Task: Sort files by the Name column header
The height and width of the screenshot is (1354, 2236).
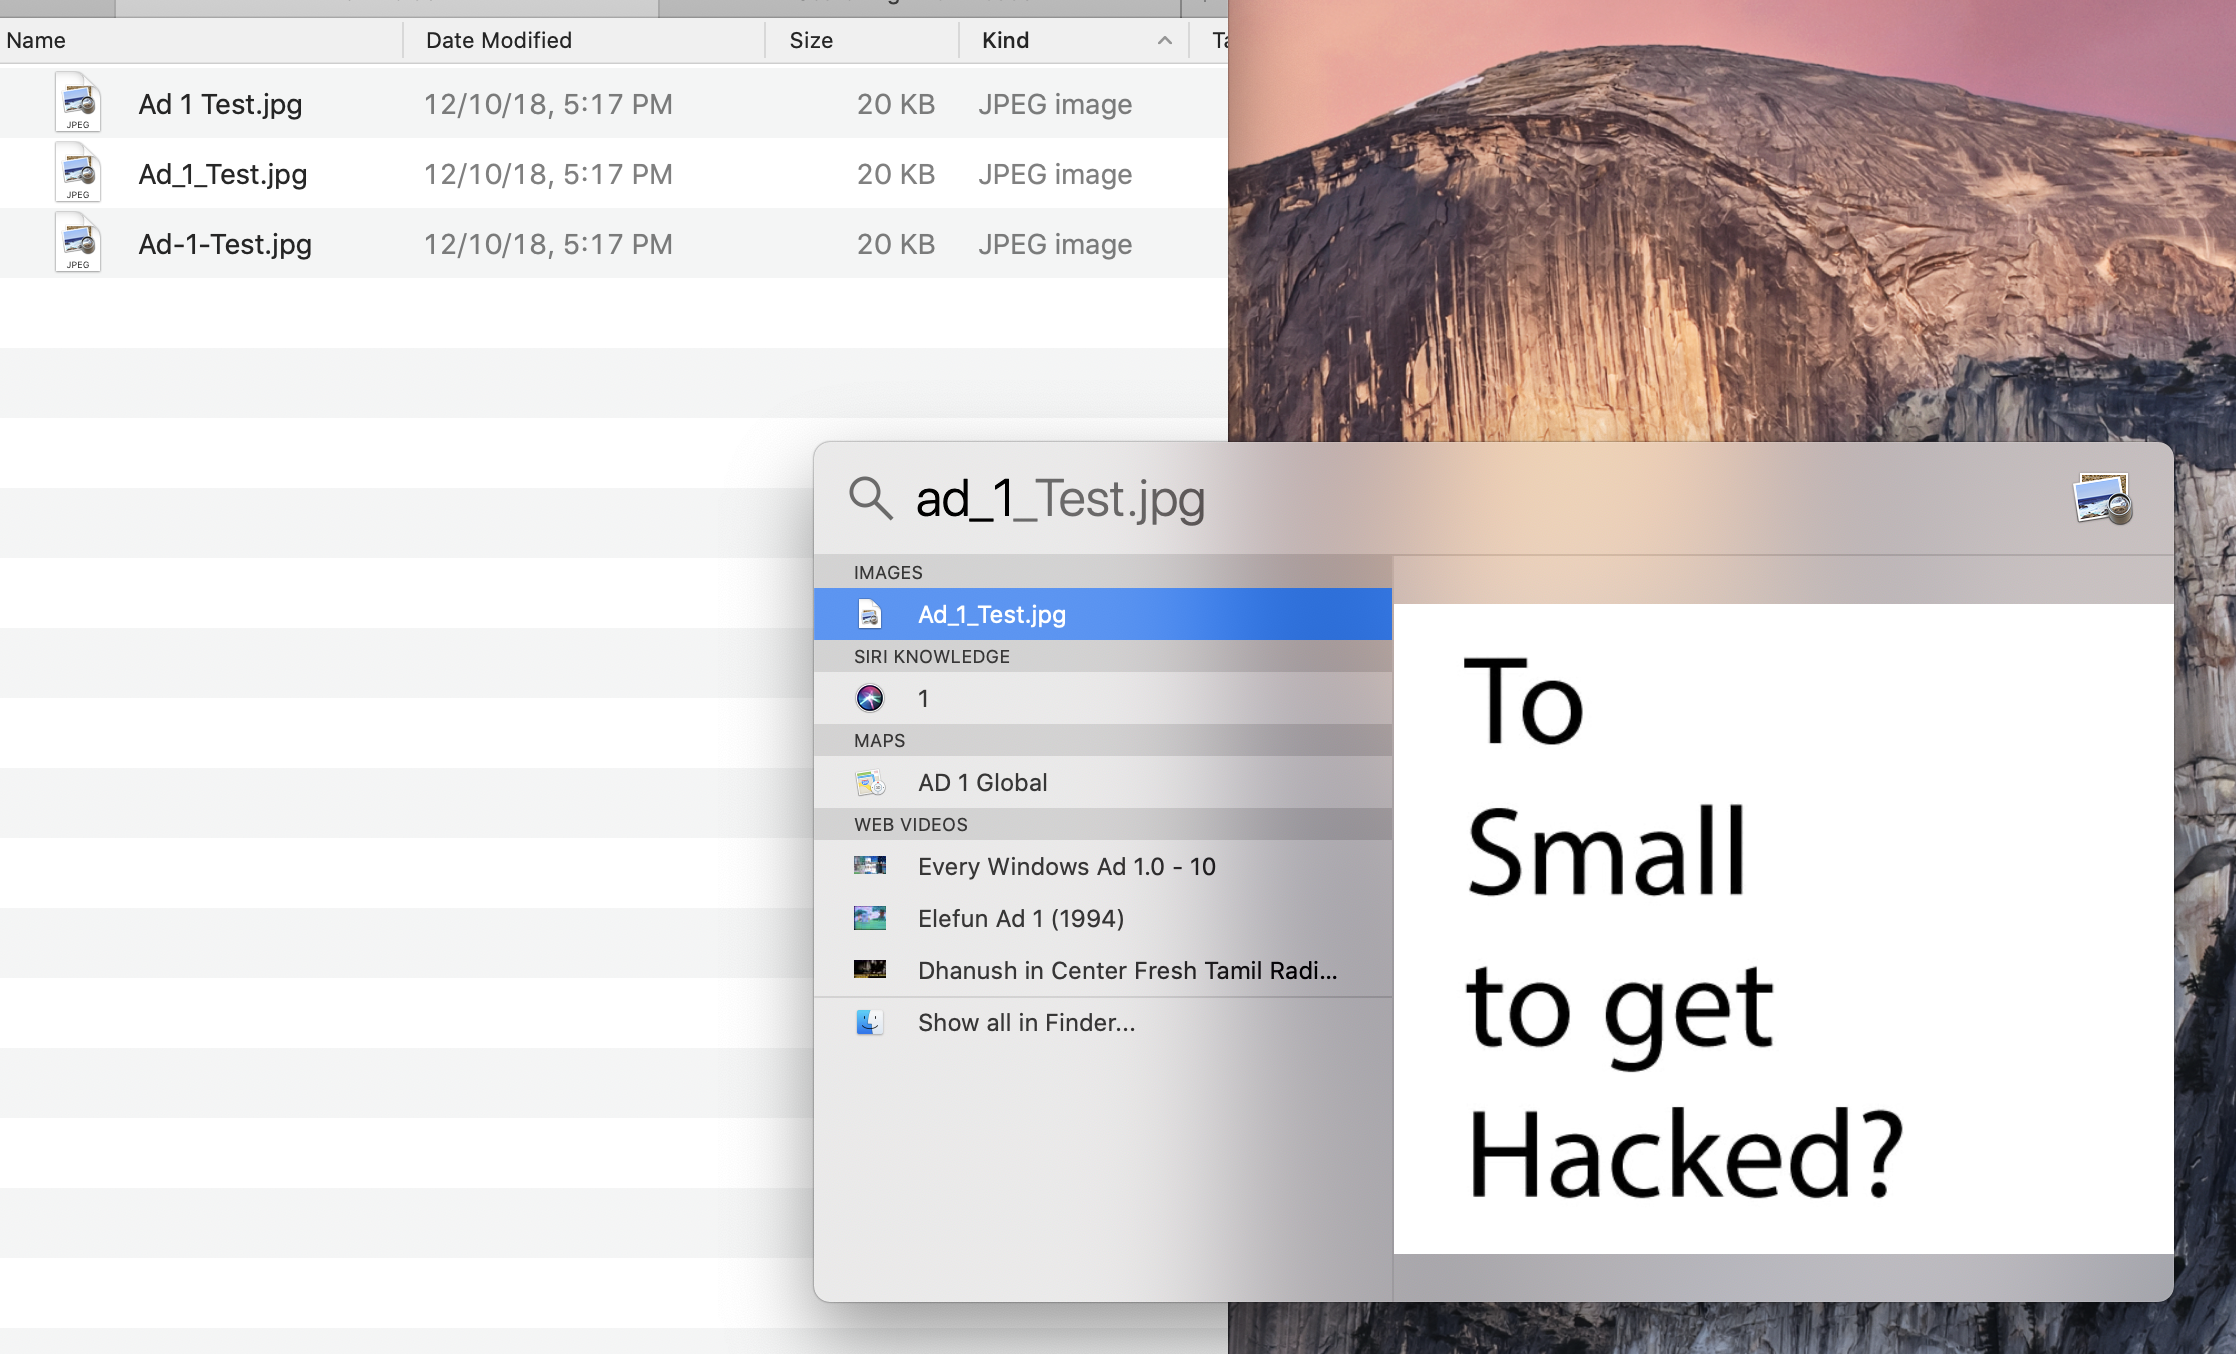Action: point(36,40)
